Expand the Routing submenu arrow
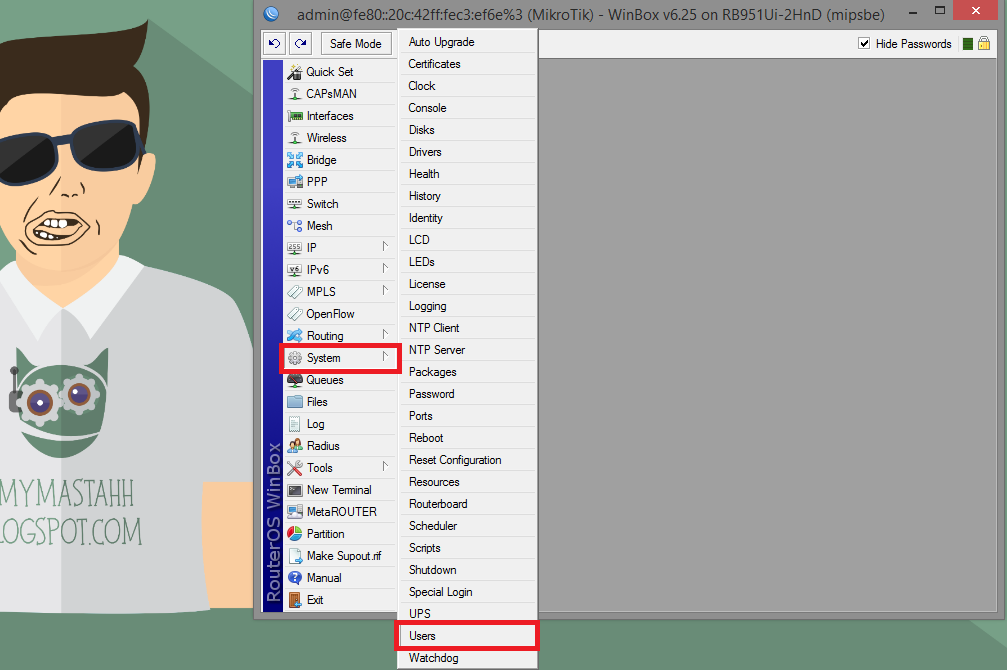Image resolution: width=1007 pixels, height=670 pixels. [385, 335]
